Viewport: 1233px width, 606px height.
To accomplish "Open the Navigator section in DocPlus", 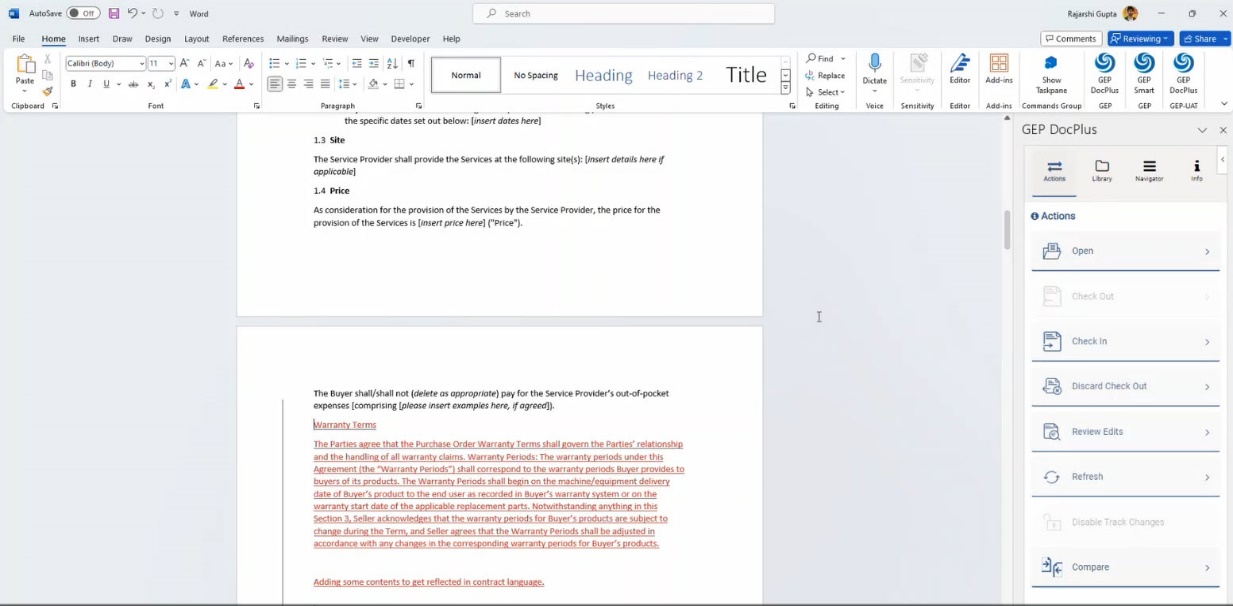I will (x=1149, y=170).
